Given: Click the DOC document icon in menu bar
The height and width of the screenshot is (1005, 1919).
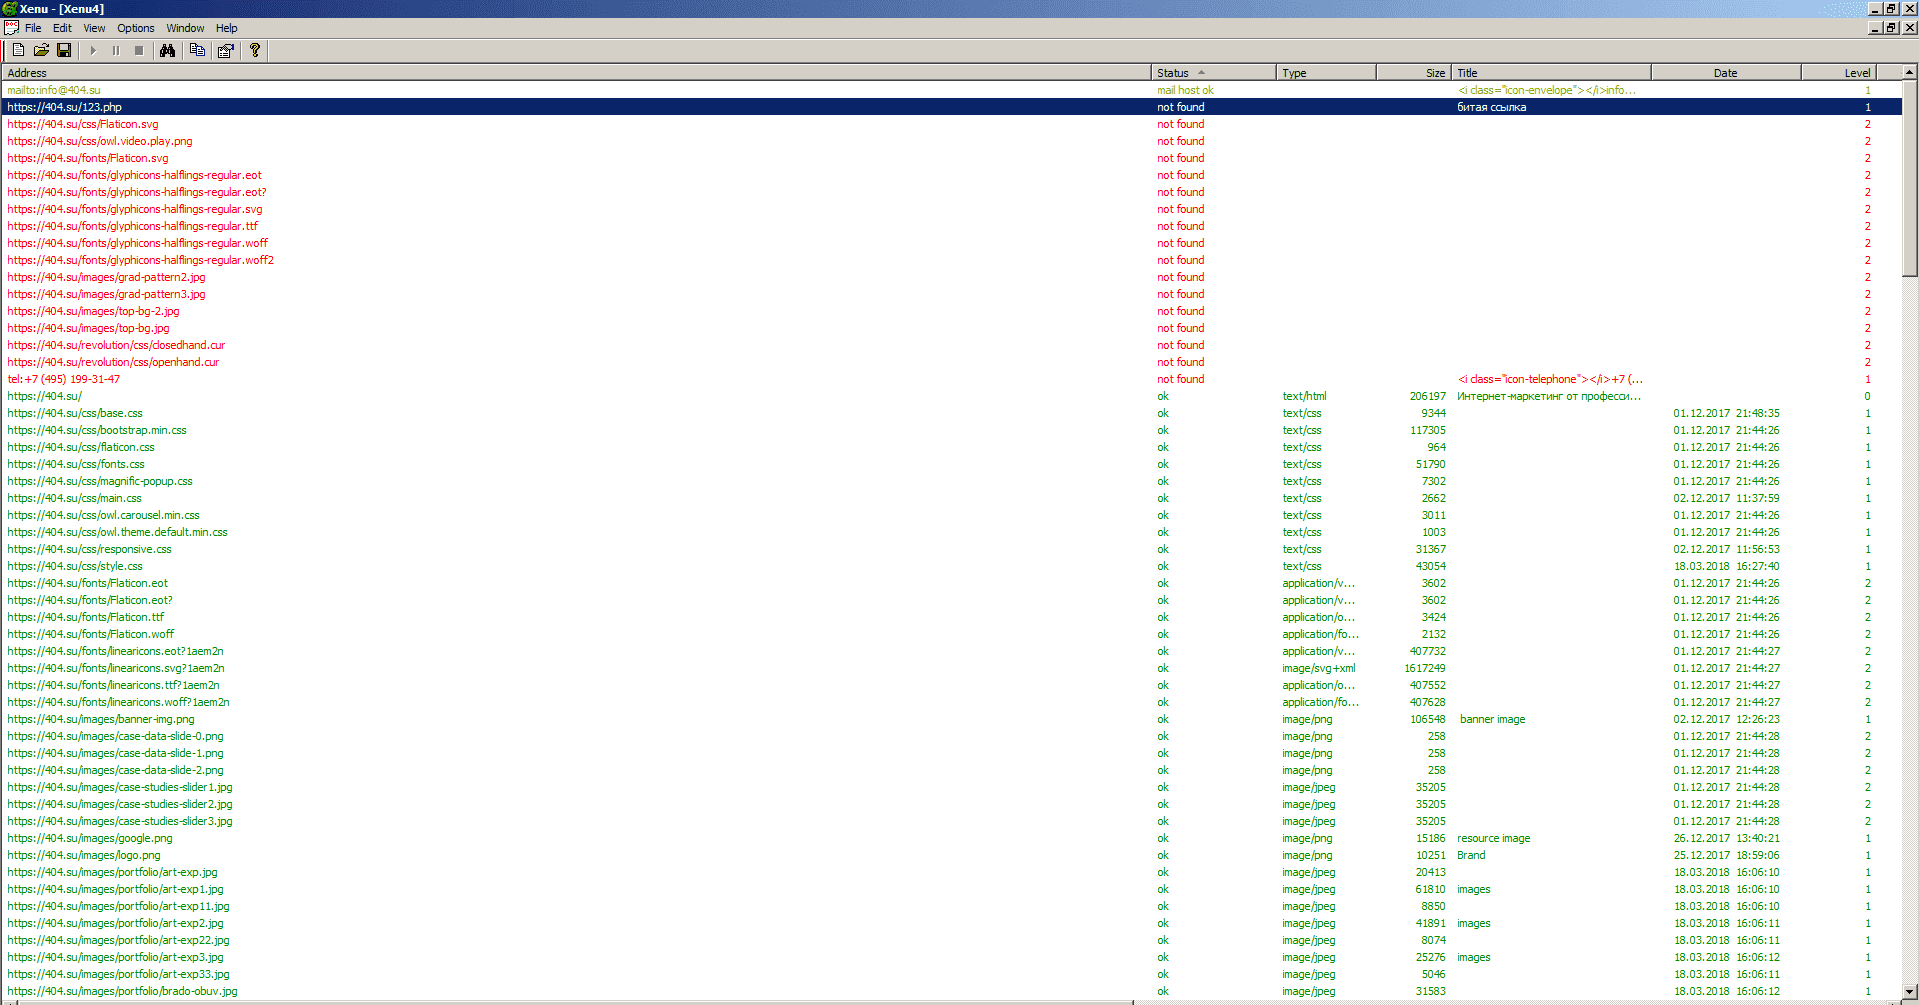Looking at the screenshot, I should (x=11, y=28).
